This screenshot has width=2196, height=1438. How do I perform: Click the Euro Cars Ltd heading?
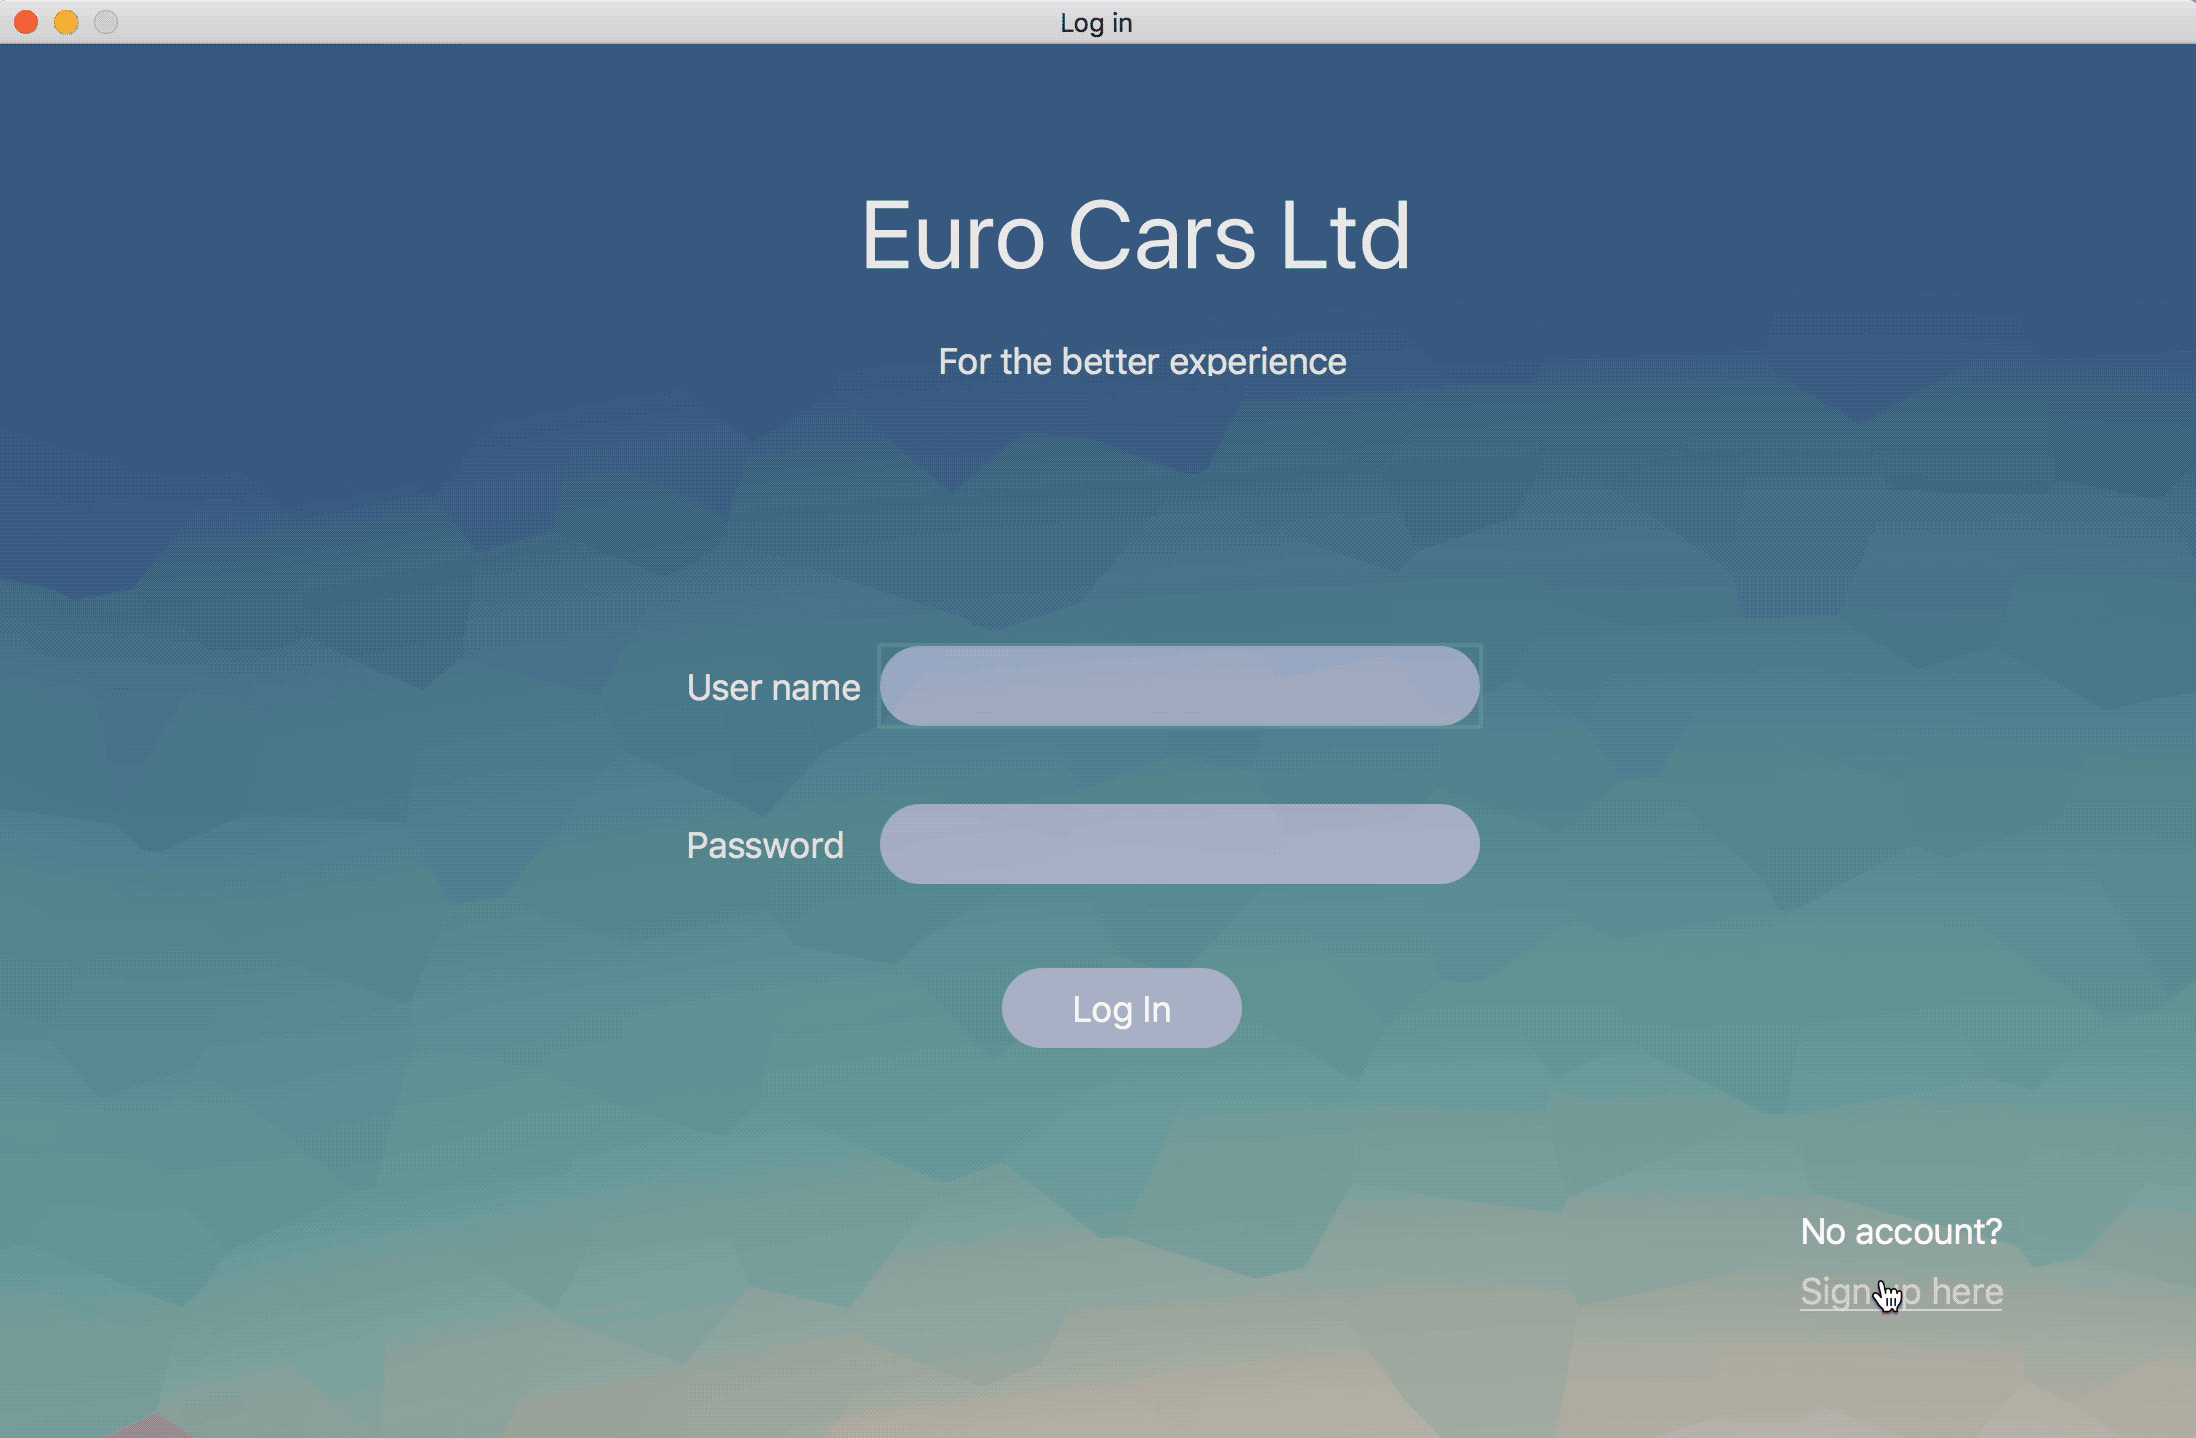tap(1135, 236)
